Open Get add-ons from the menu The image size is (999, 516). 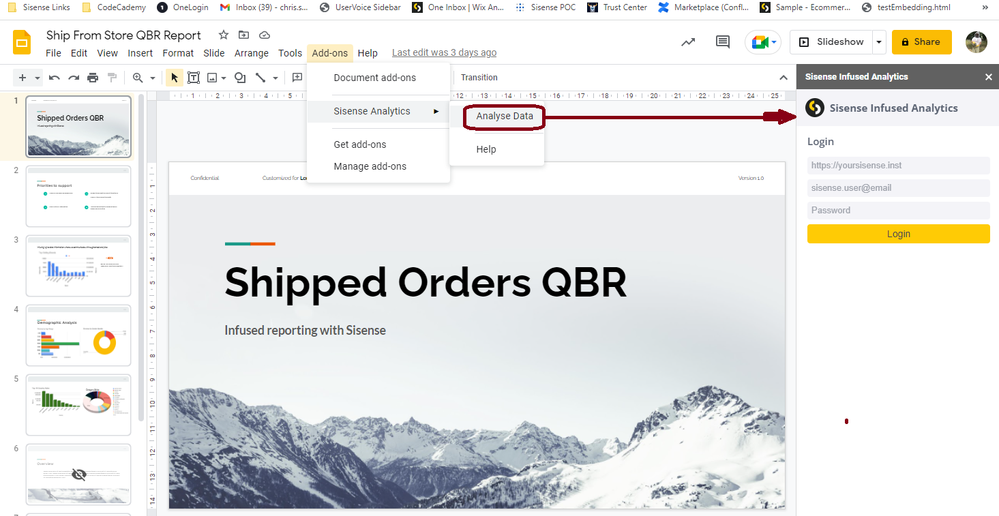click(360, 144)
